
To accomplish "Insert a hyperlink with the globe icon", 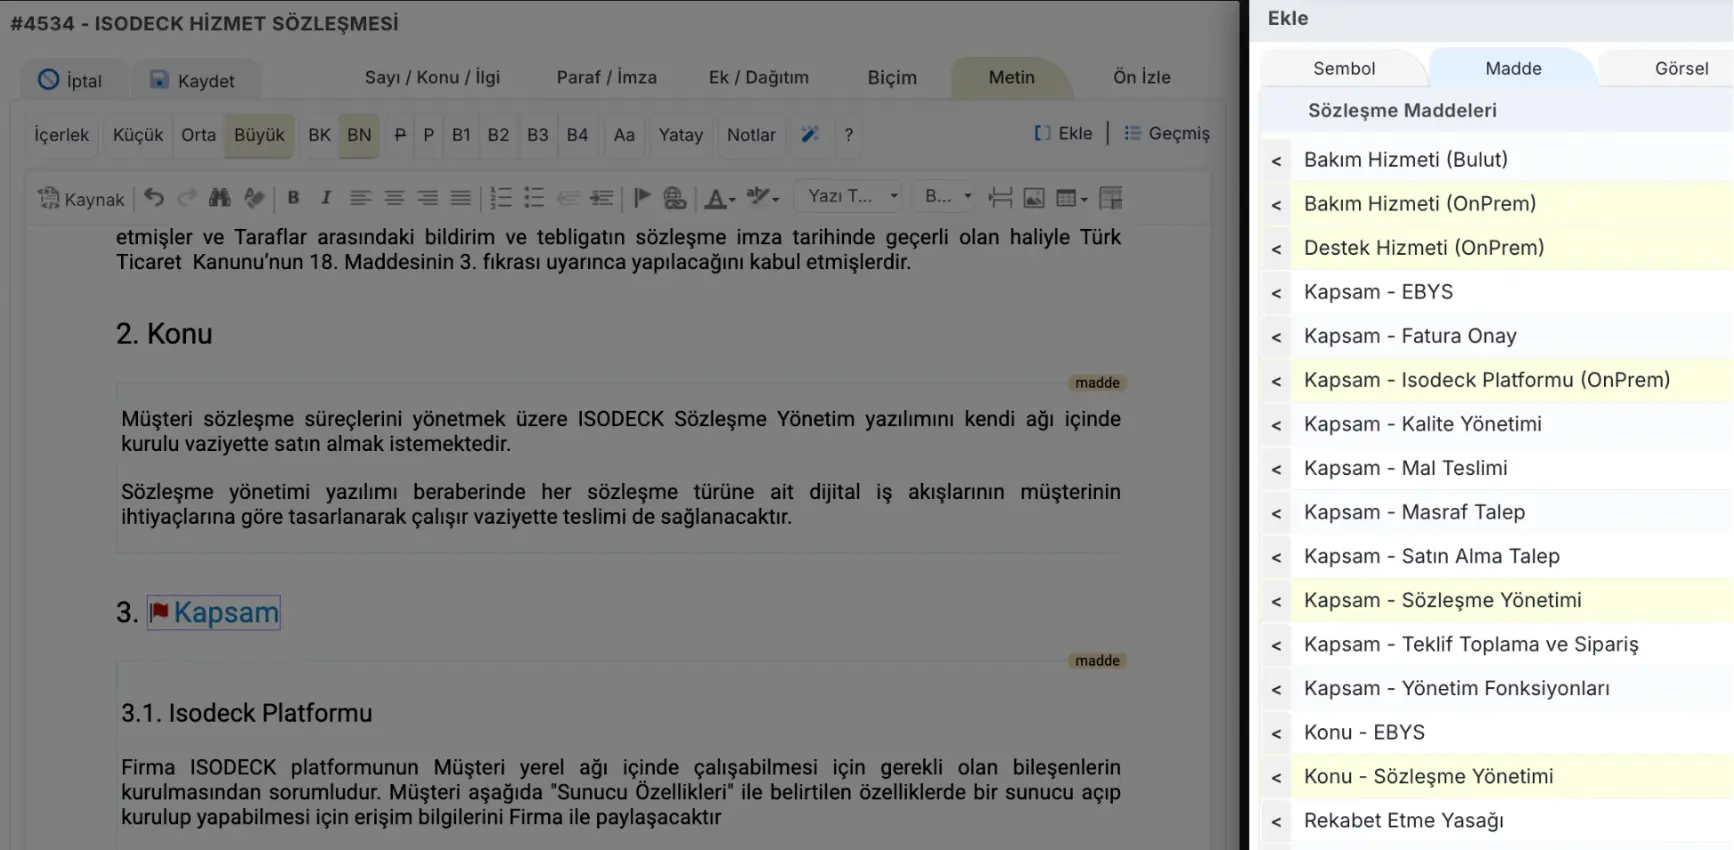I will pos(675,198).
